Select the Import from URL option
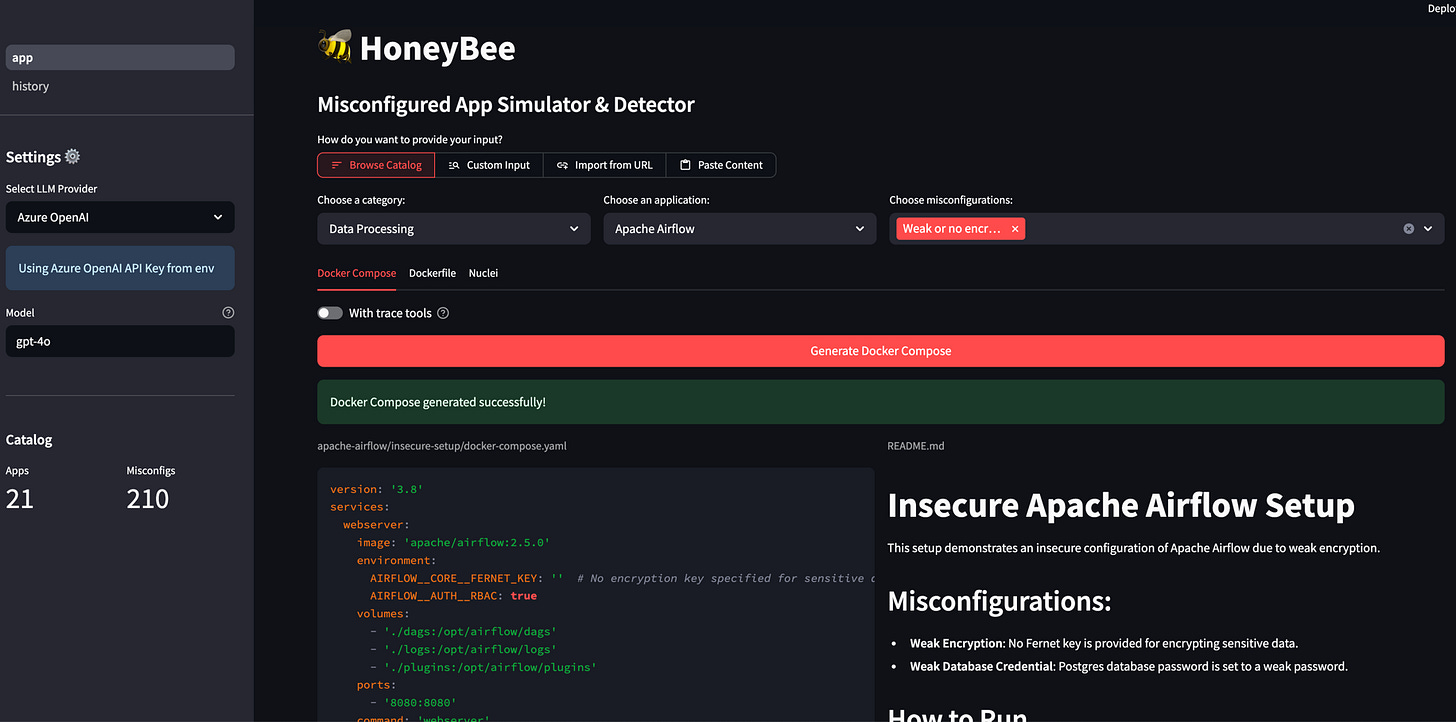 [x=604, y=165]
